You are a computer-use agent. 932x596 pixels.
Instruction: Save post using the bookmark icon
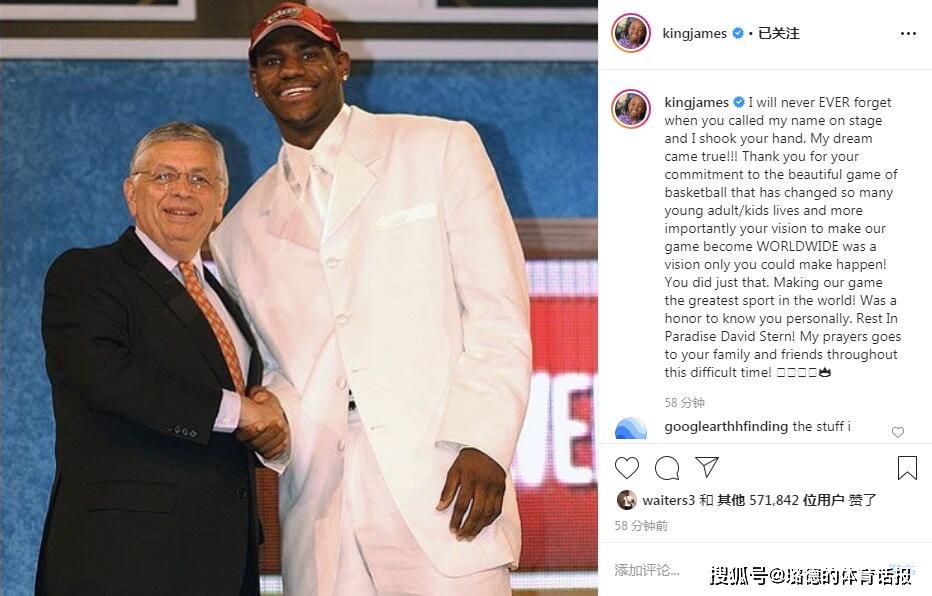point(907,468)
